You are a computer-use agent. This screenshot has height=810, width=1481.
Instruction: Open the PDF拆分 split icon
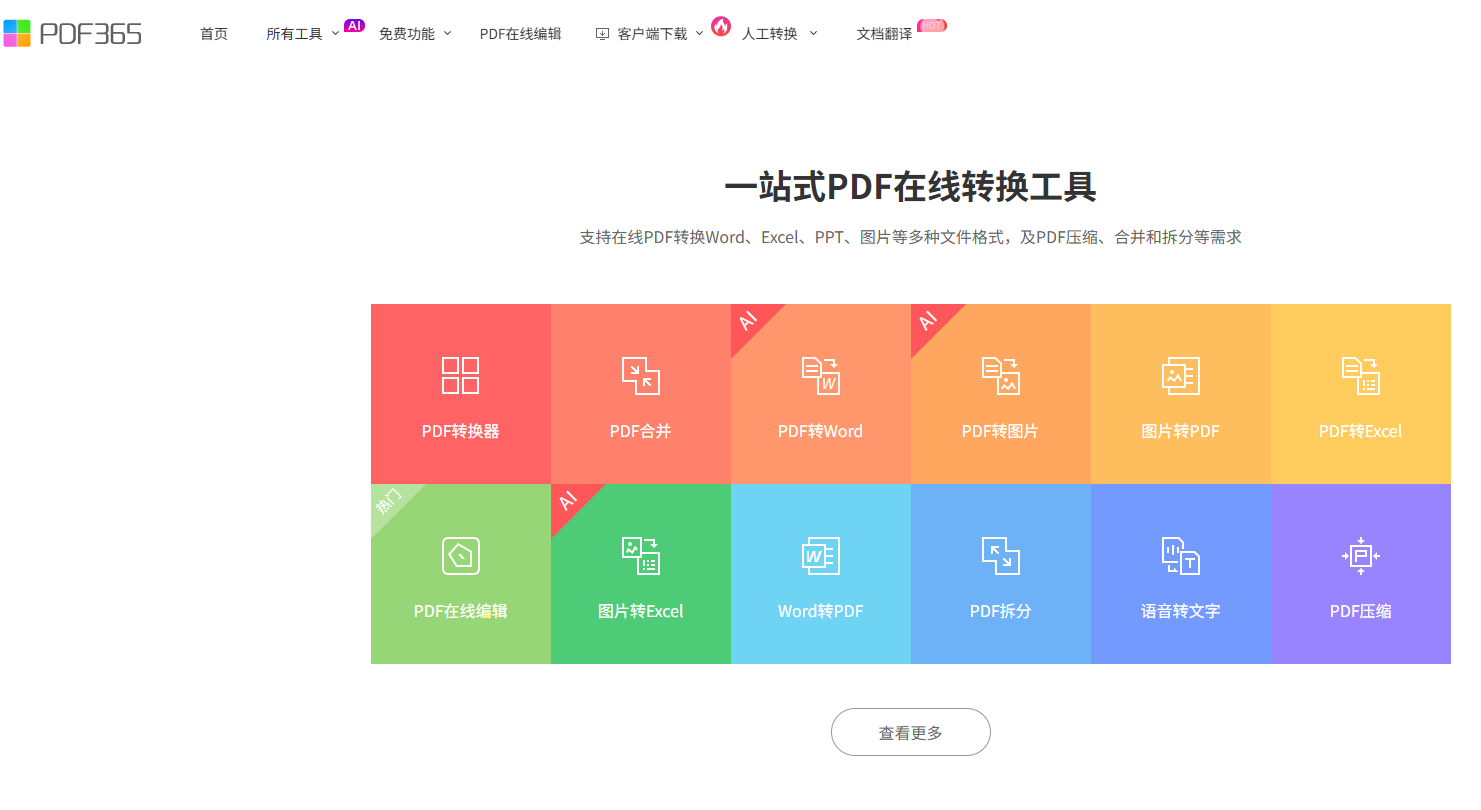click(x=1000, y=555)
